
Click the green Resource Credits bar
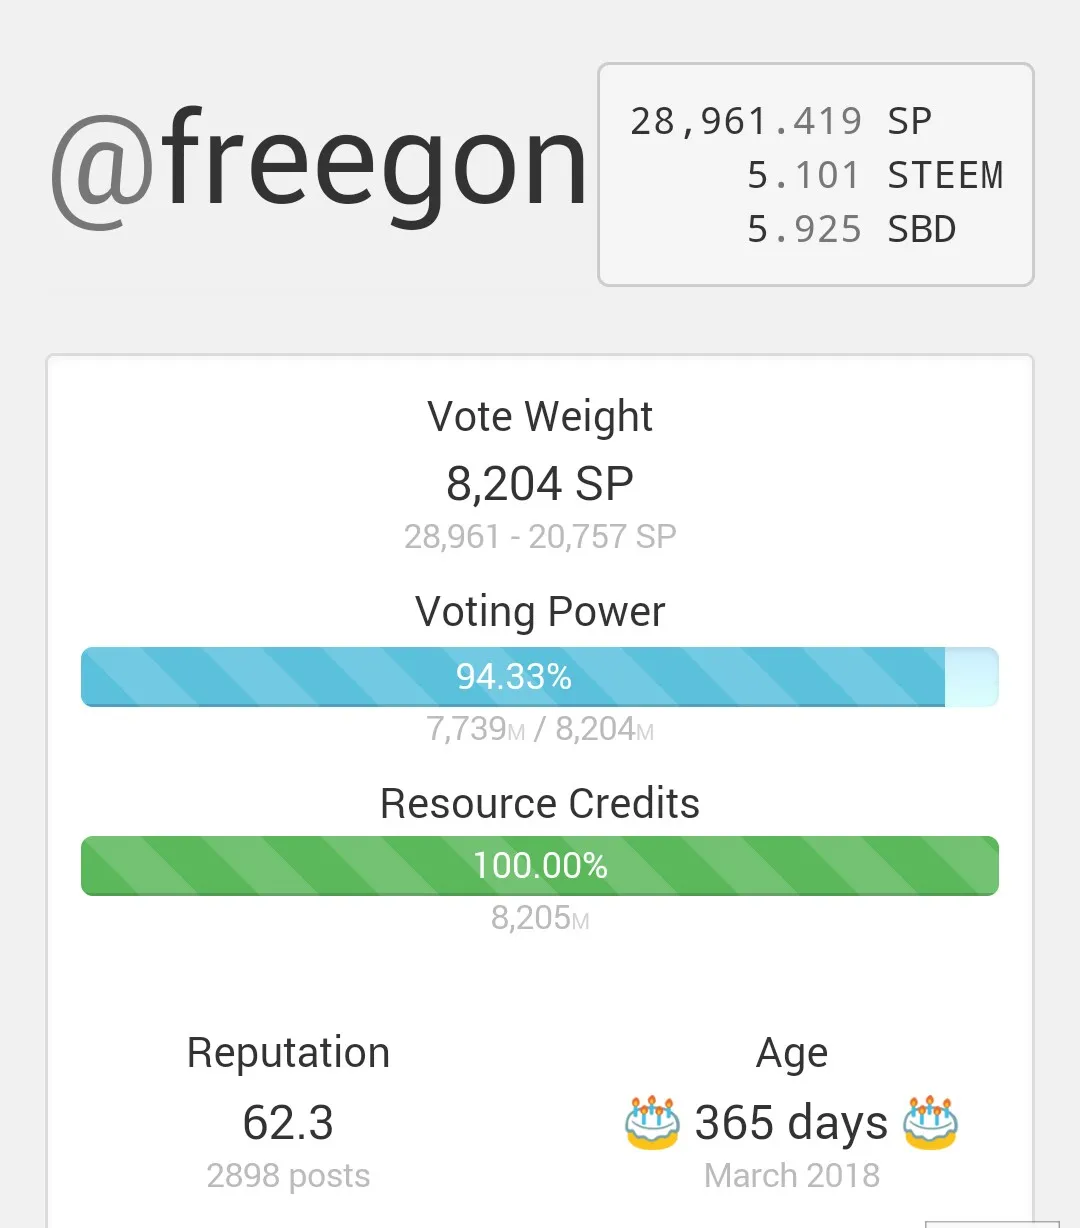click(x=540, y=865)
